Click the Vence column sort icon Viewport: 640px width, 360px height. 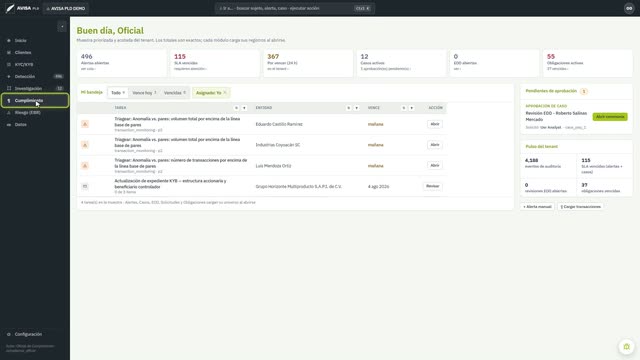click(x=404, y=108)
